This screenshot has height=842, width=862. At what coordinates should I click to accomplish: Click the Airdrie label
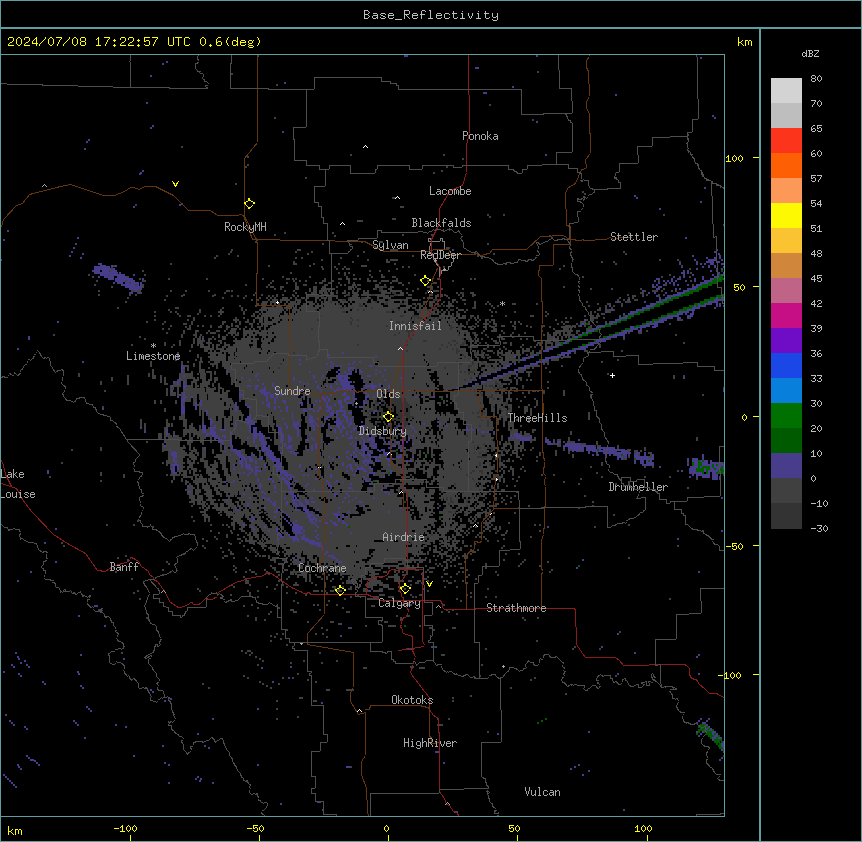point(403,537)
